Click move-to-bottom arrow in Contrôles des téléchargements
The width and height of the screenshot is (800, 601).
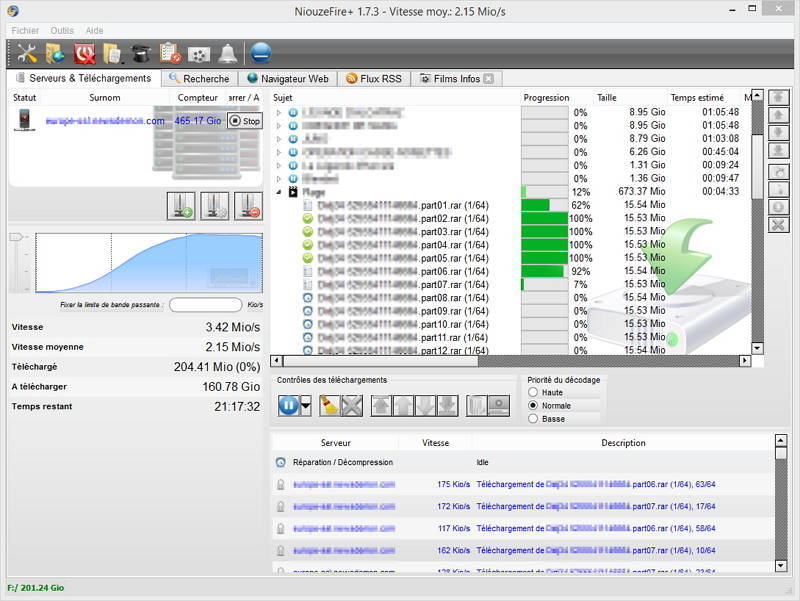[447, 406]
